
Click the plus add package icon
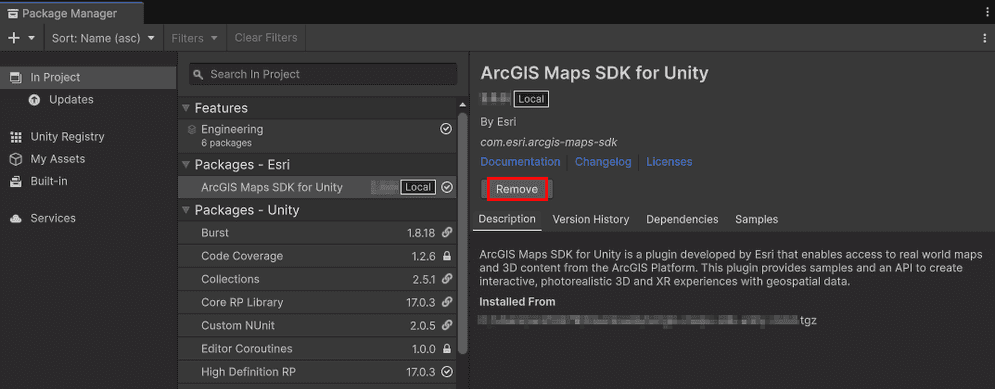coord(13,38)
